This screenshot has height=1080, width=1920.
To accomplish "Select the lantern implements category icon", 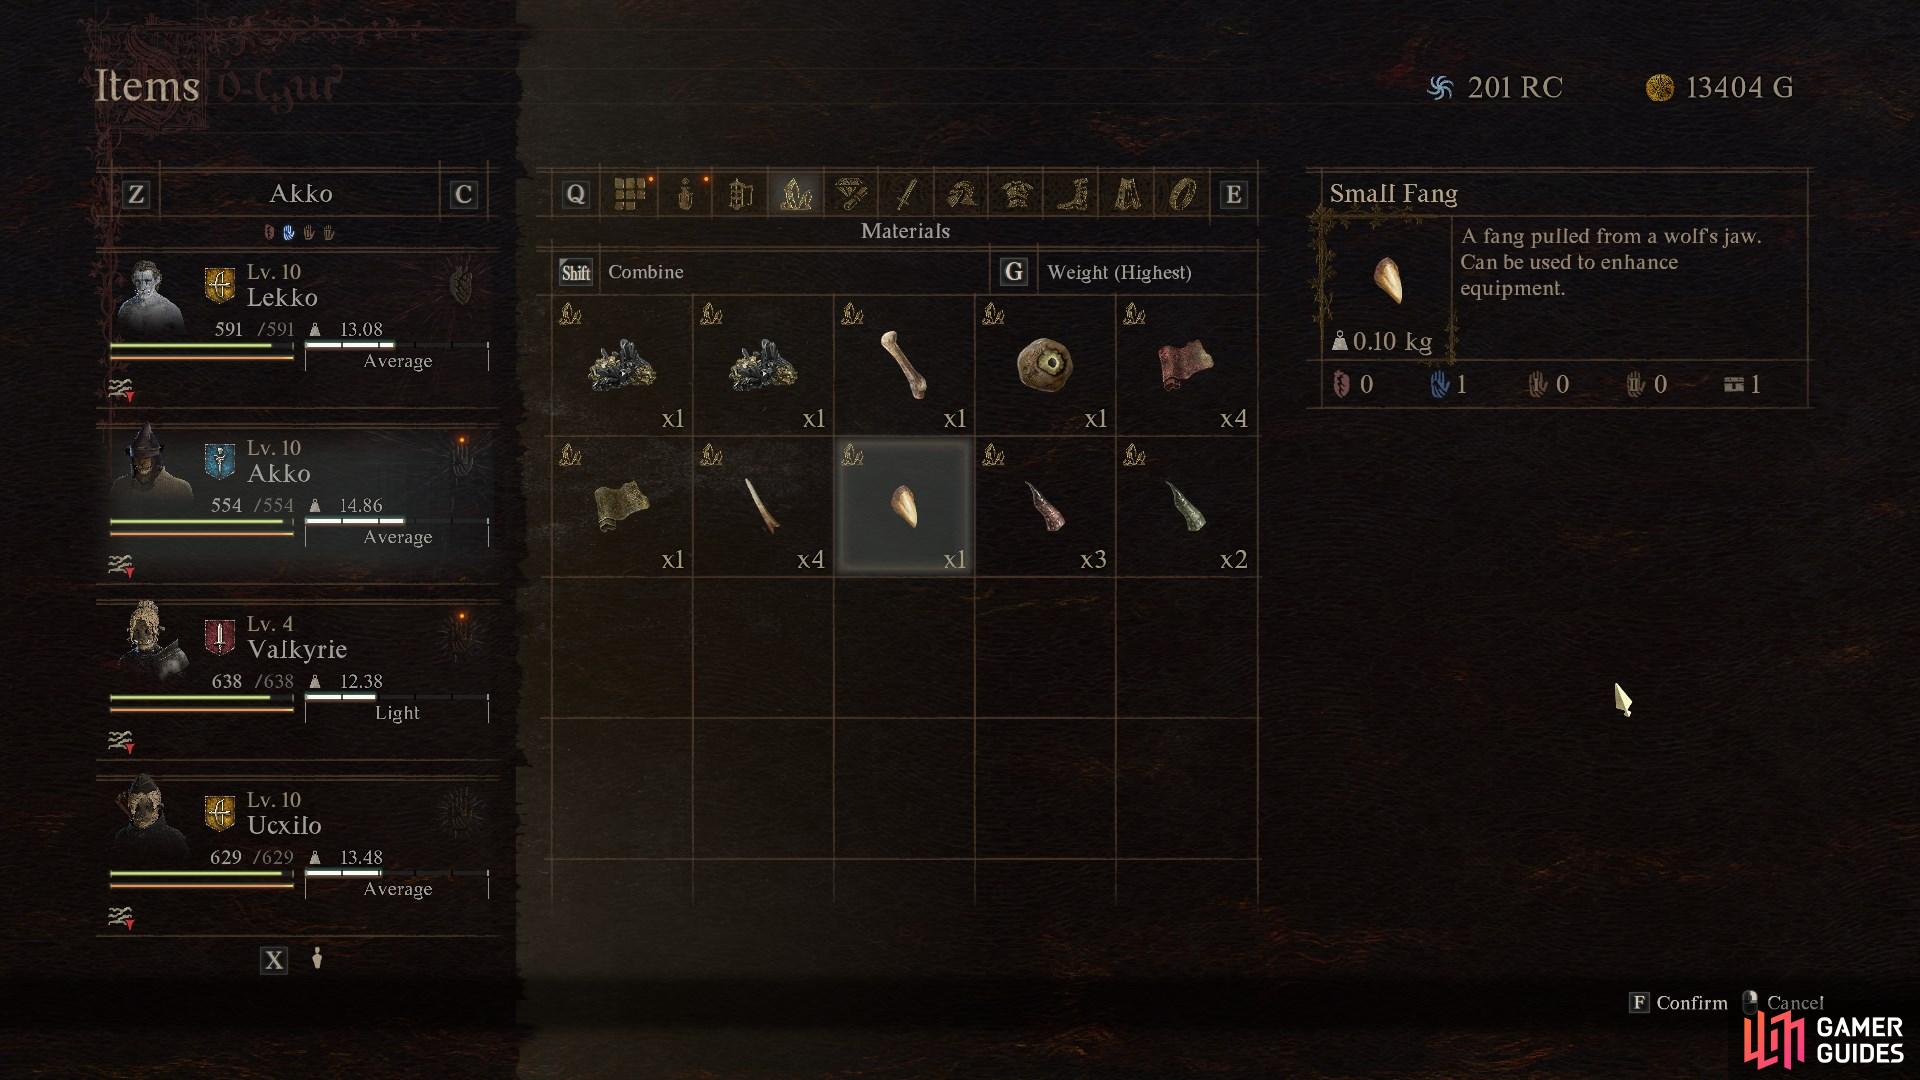I will [740, 194].
